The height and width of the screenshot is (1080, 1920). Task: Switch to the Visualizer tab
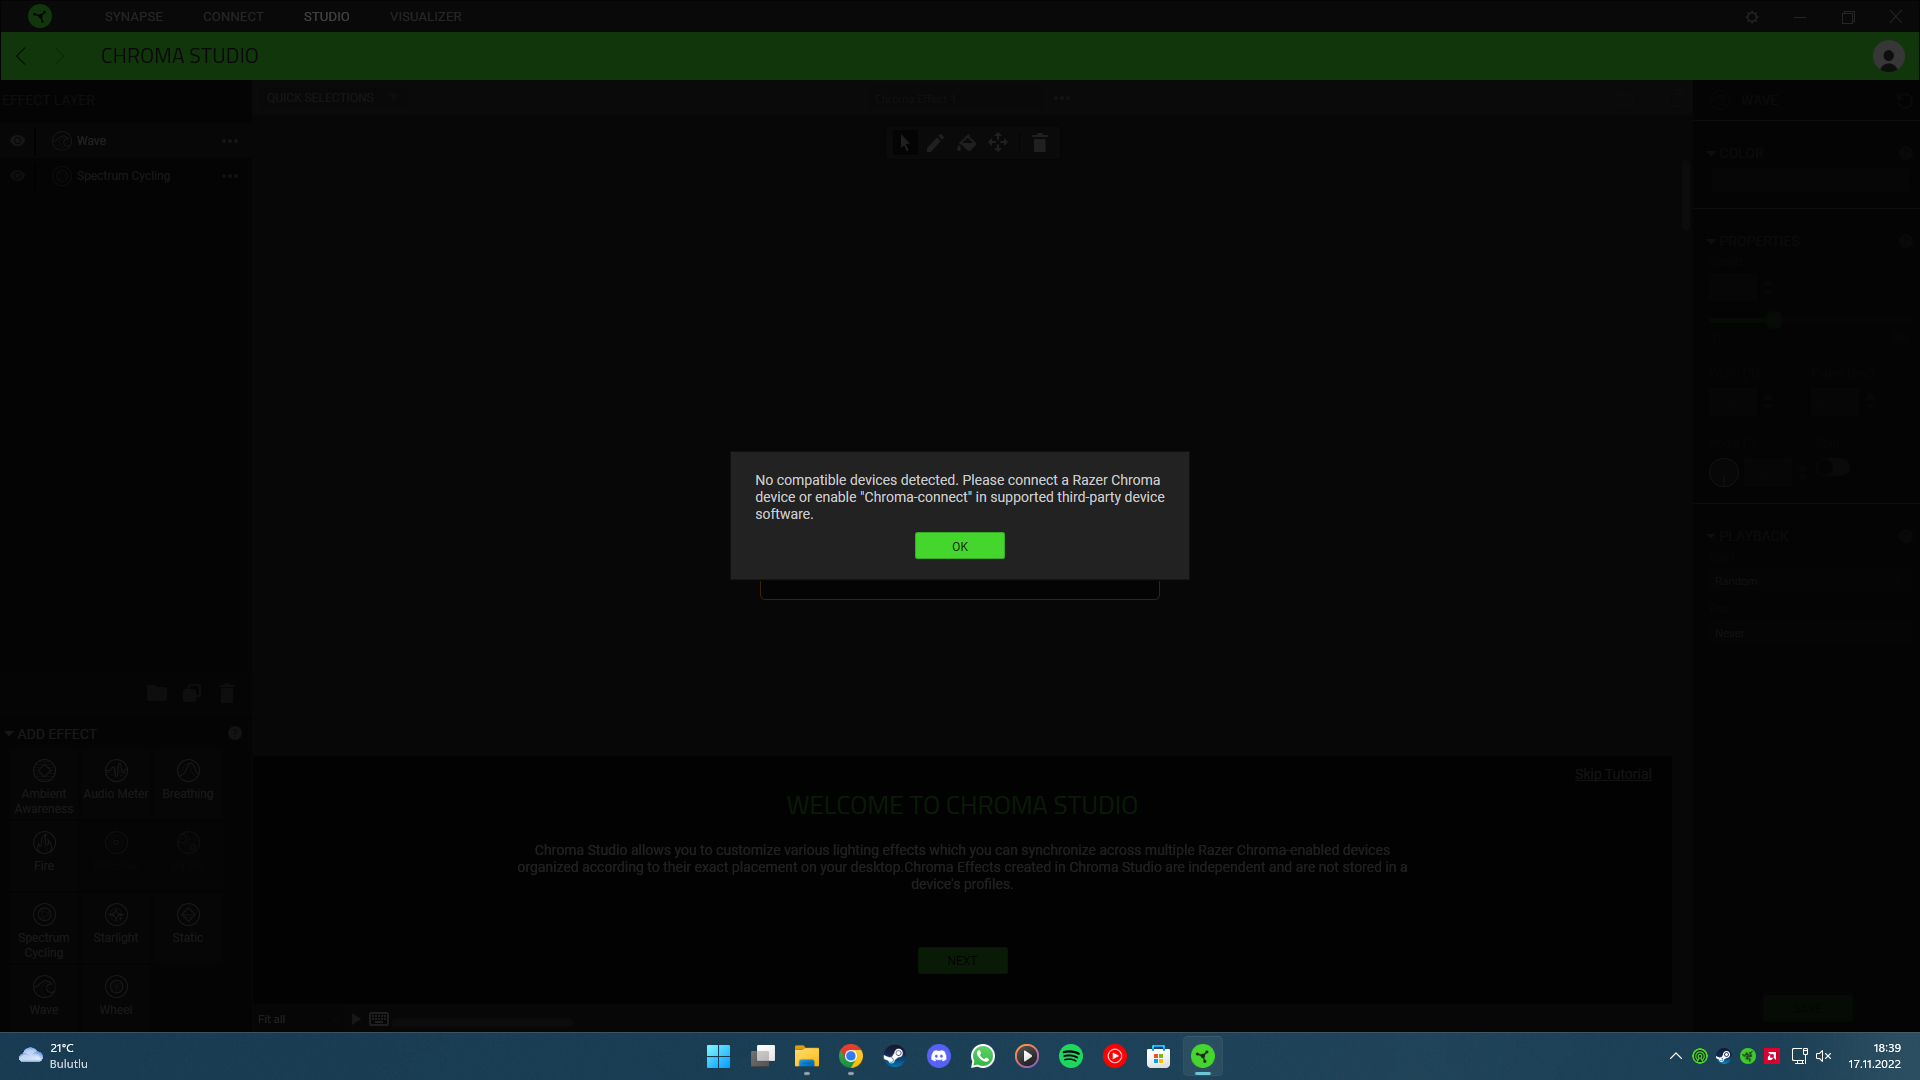tap(425, 17)
